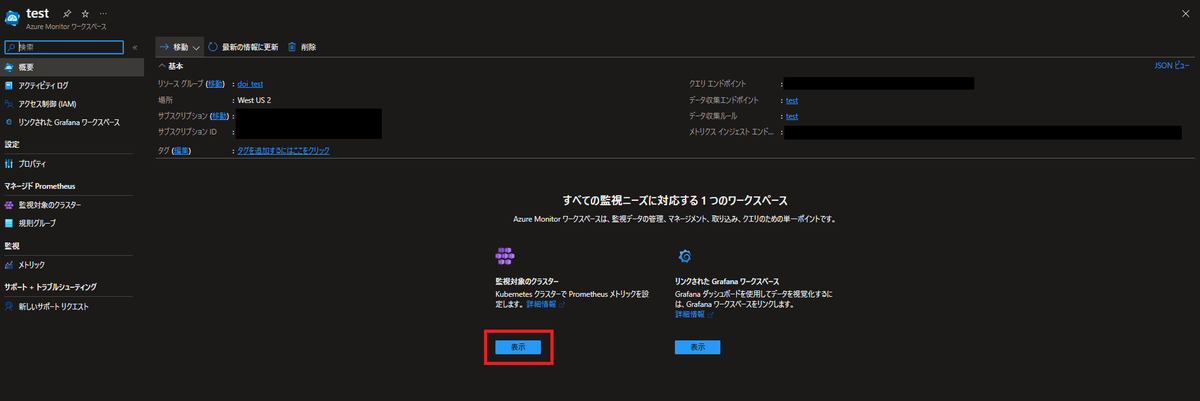Image resolution: width=1200 pixels, height=401 pixels.
Task: Open リンクされた Grafana ワークスペース in sidebar
Action: pyautogui.click(x=71, y=122)
